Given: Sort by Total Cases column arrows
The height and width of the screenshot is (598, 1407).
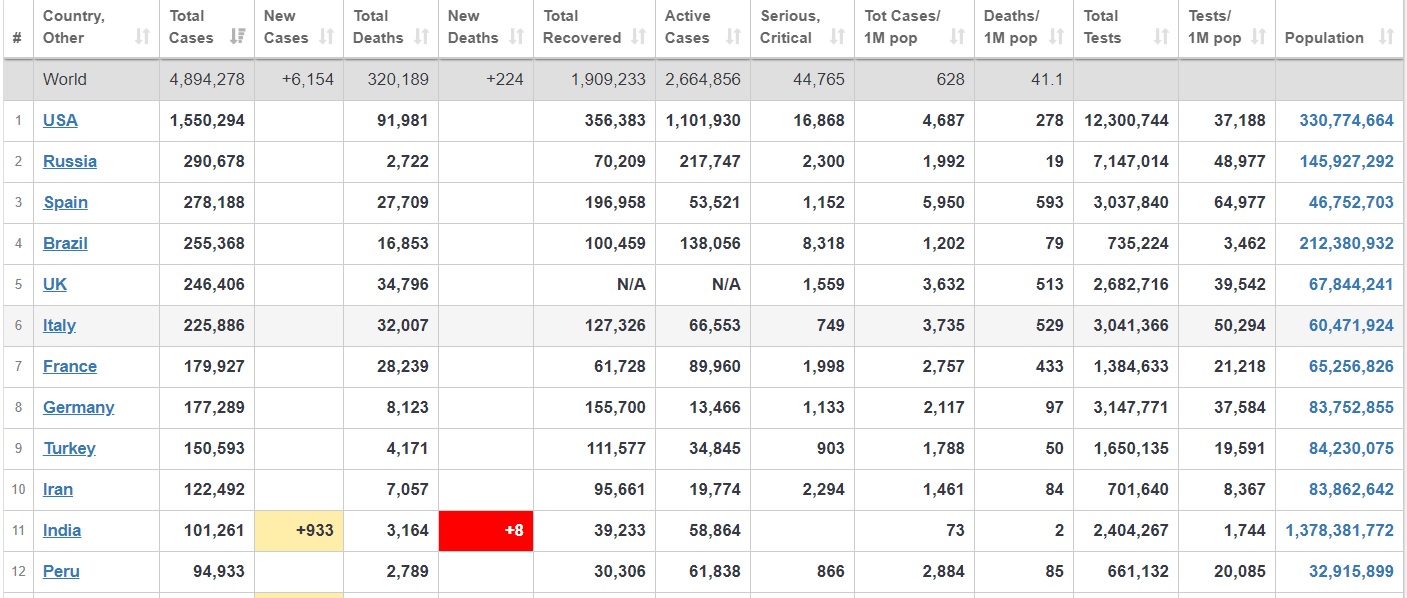Looking at the screenshot, I should point(237,37).
